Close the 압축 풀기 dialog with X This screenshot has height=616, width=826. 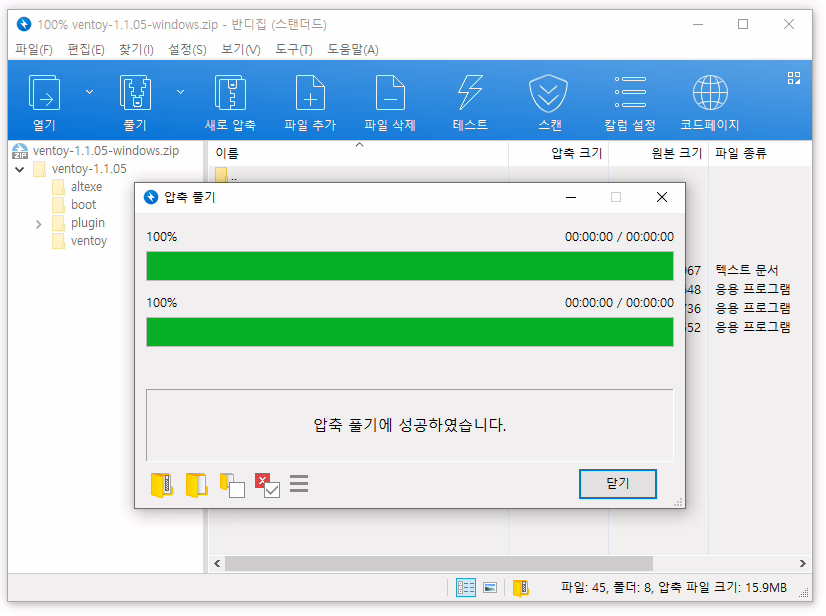(662, 197)
